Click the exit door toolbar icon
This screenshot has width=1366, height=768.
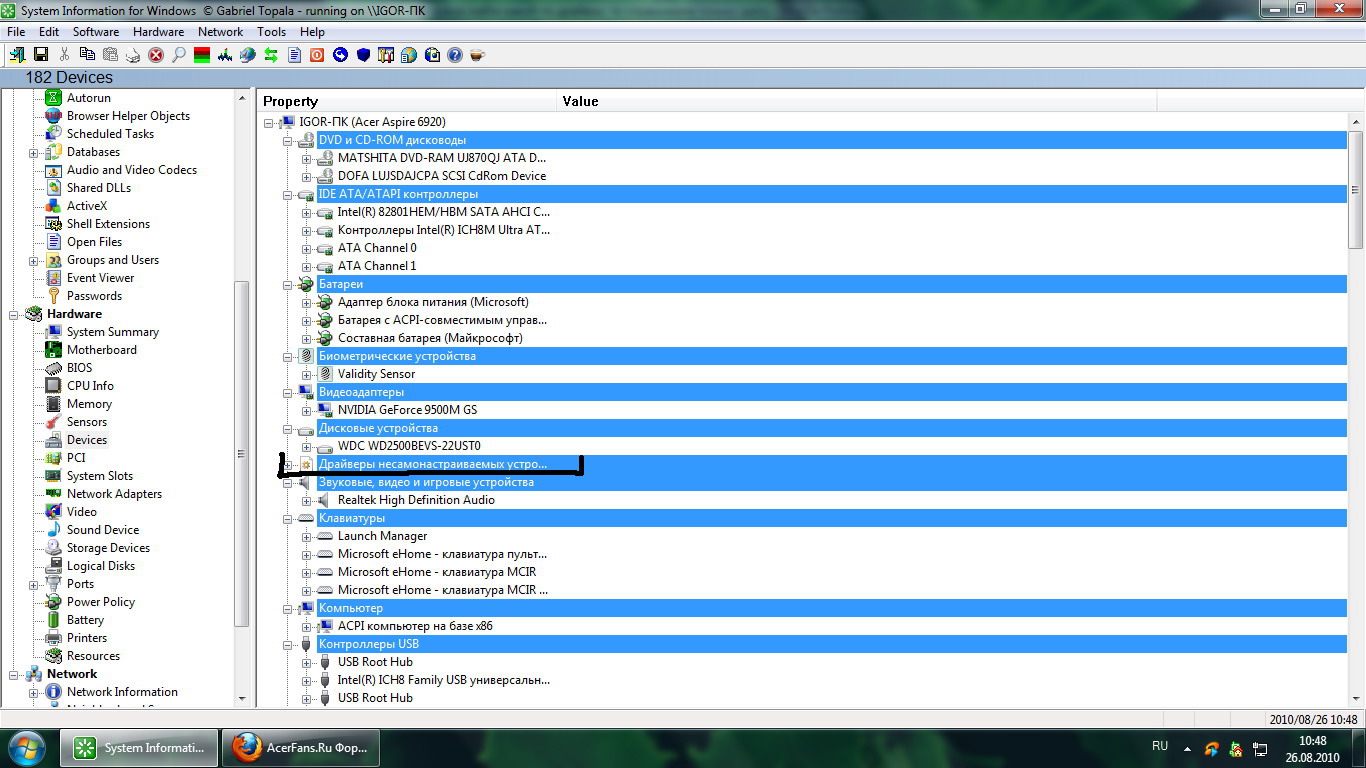[x=18, y=54]
